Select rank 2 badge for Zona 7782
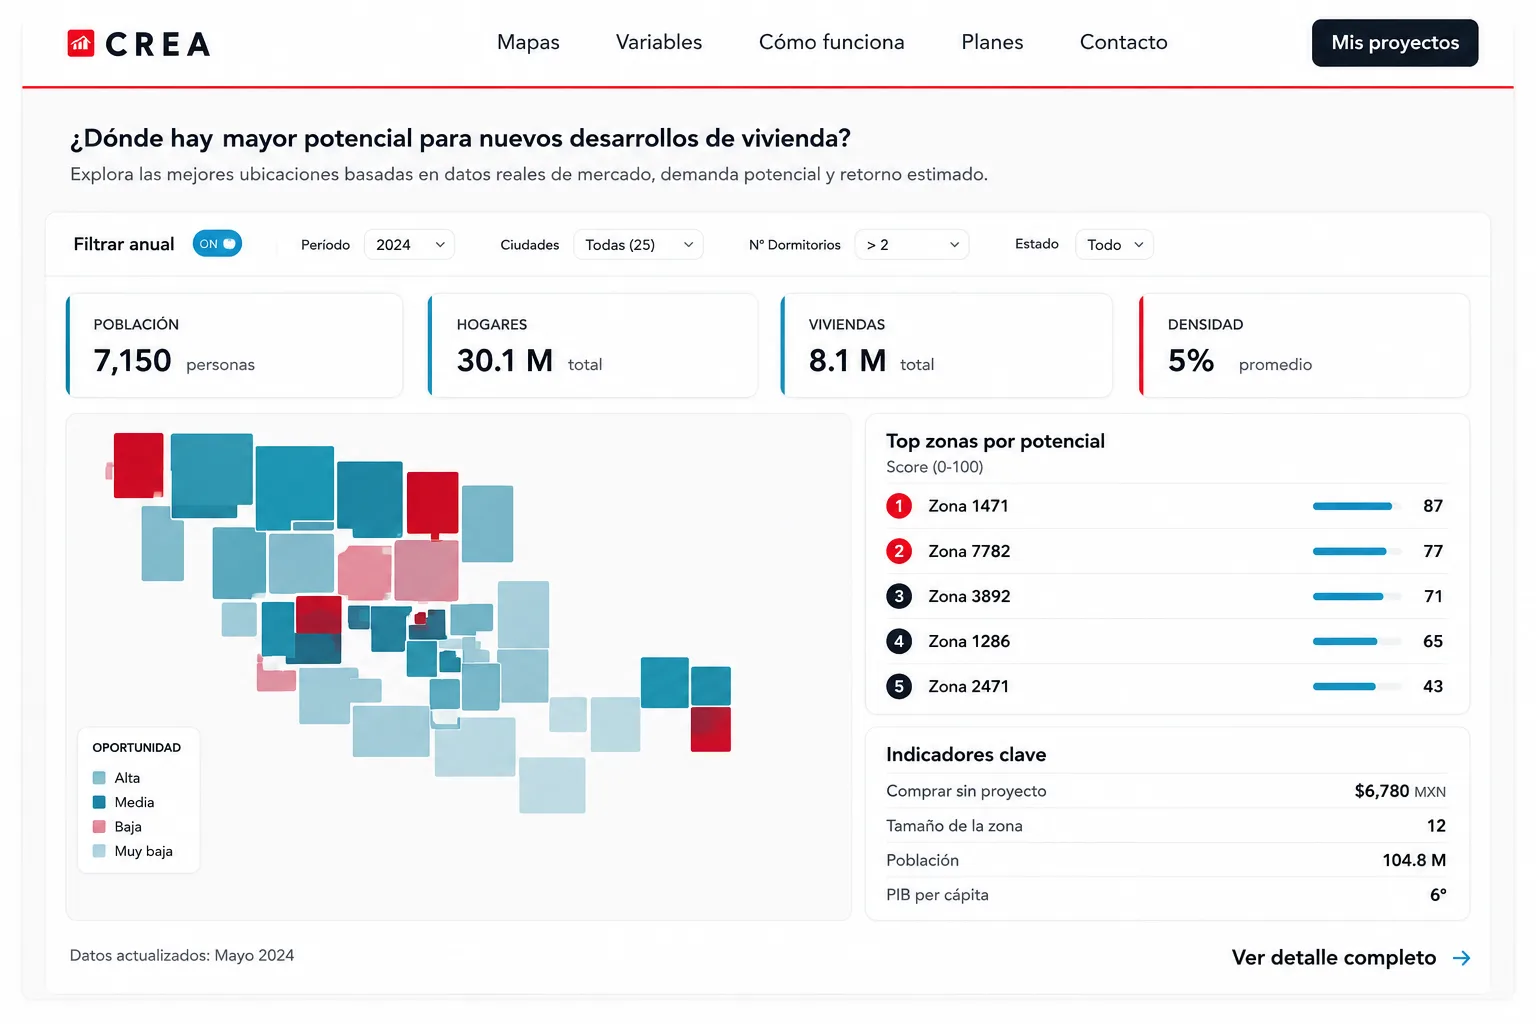The width and height of the screenshot is (1536, 1024). (x=899, y=551)
